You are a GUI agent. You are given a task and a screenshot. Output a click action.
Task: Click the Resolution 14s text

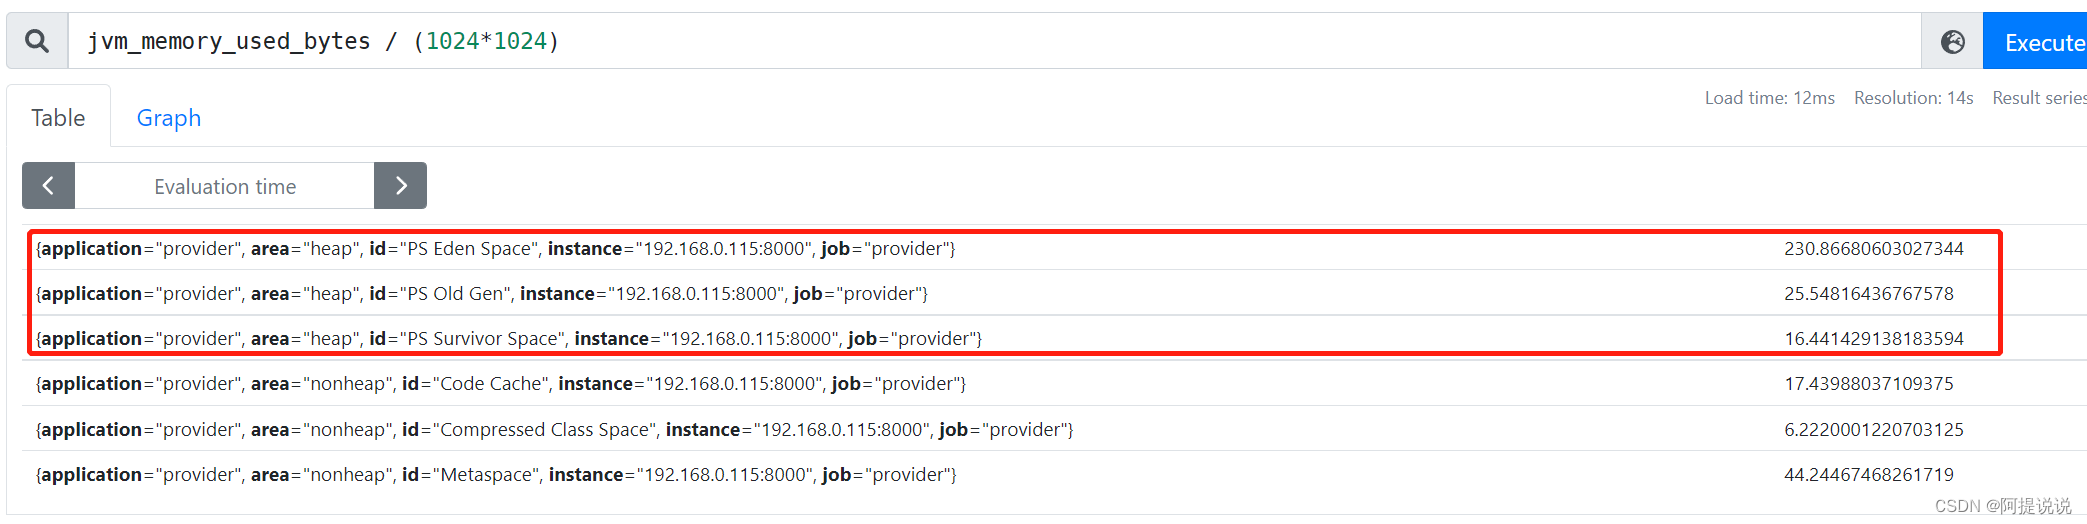point(1913,98)
